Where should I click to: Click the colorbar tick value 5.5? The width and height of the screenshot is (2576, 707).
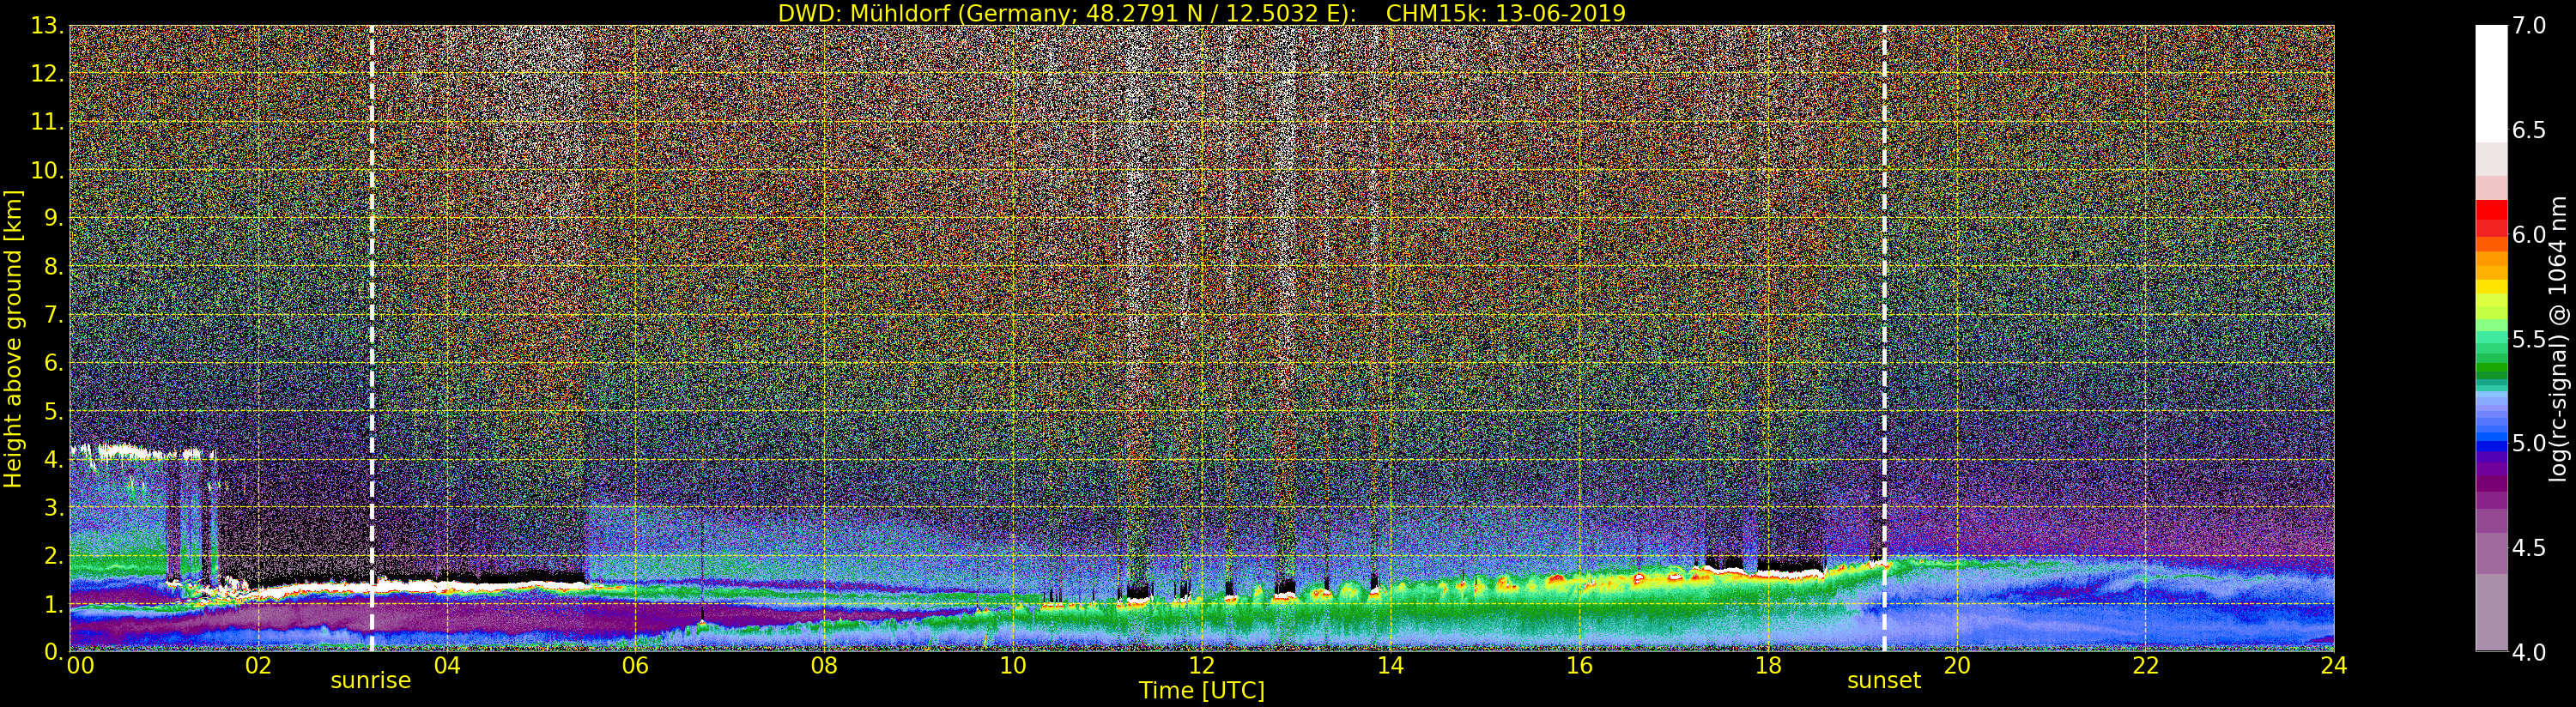(x=2530, y=339)
